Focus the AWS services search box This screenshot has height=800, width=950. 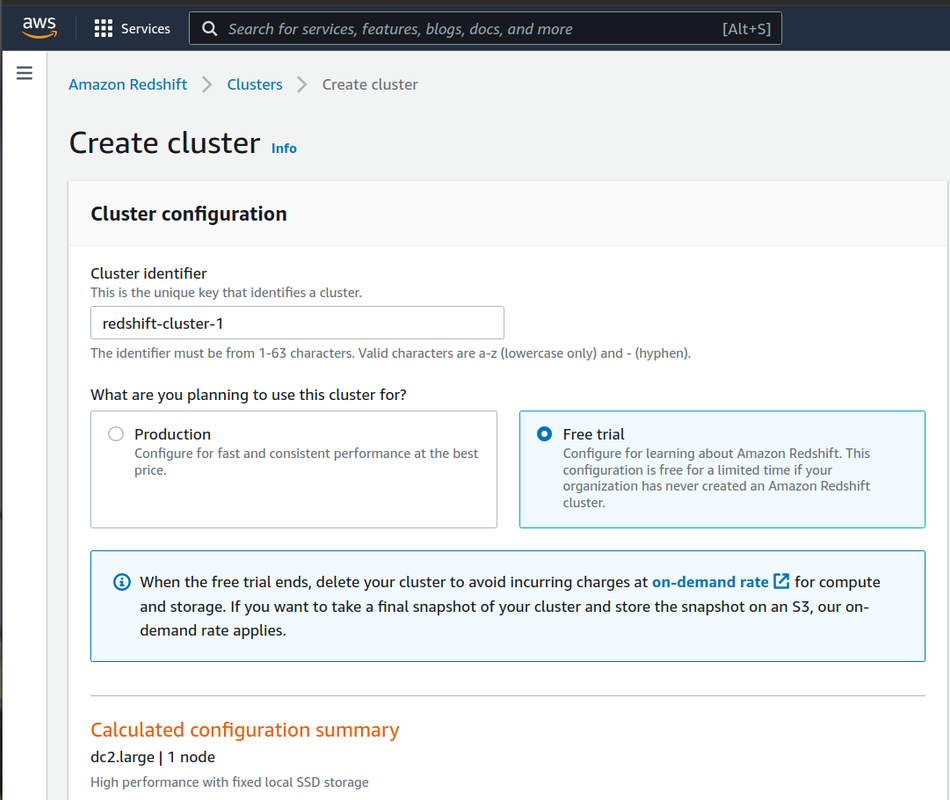coord(485,28)
